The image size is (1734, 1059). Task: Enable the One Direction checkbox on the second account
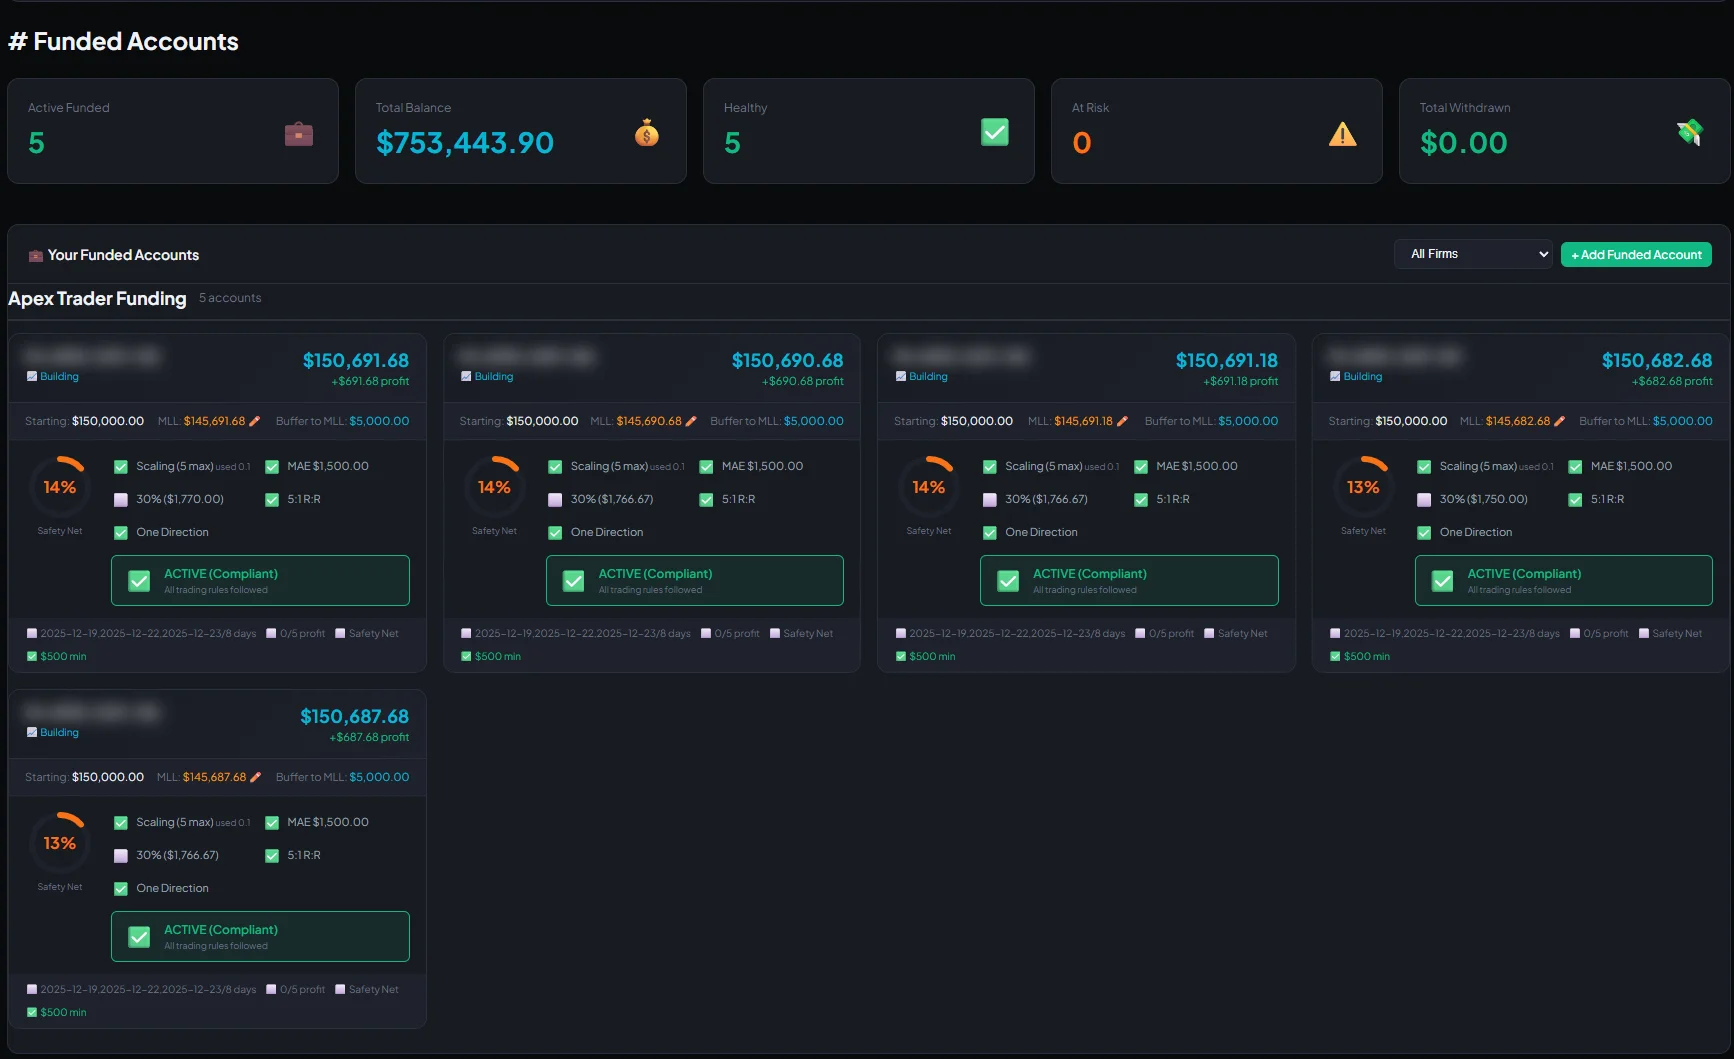(x=555, y=532)
